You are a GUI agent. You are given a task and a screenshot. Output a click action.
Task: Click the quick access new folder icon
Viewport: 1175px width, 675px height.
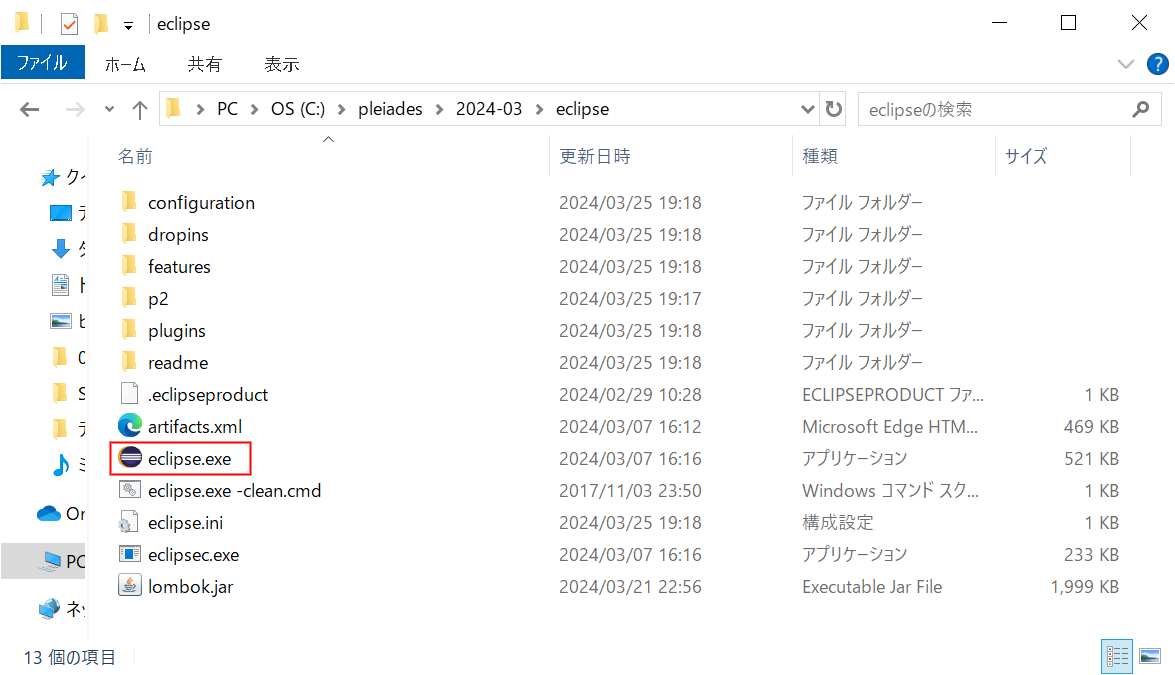tap(100, 24)
